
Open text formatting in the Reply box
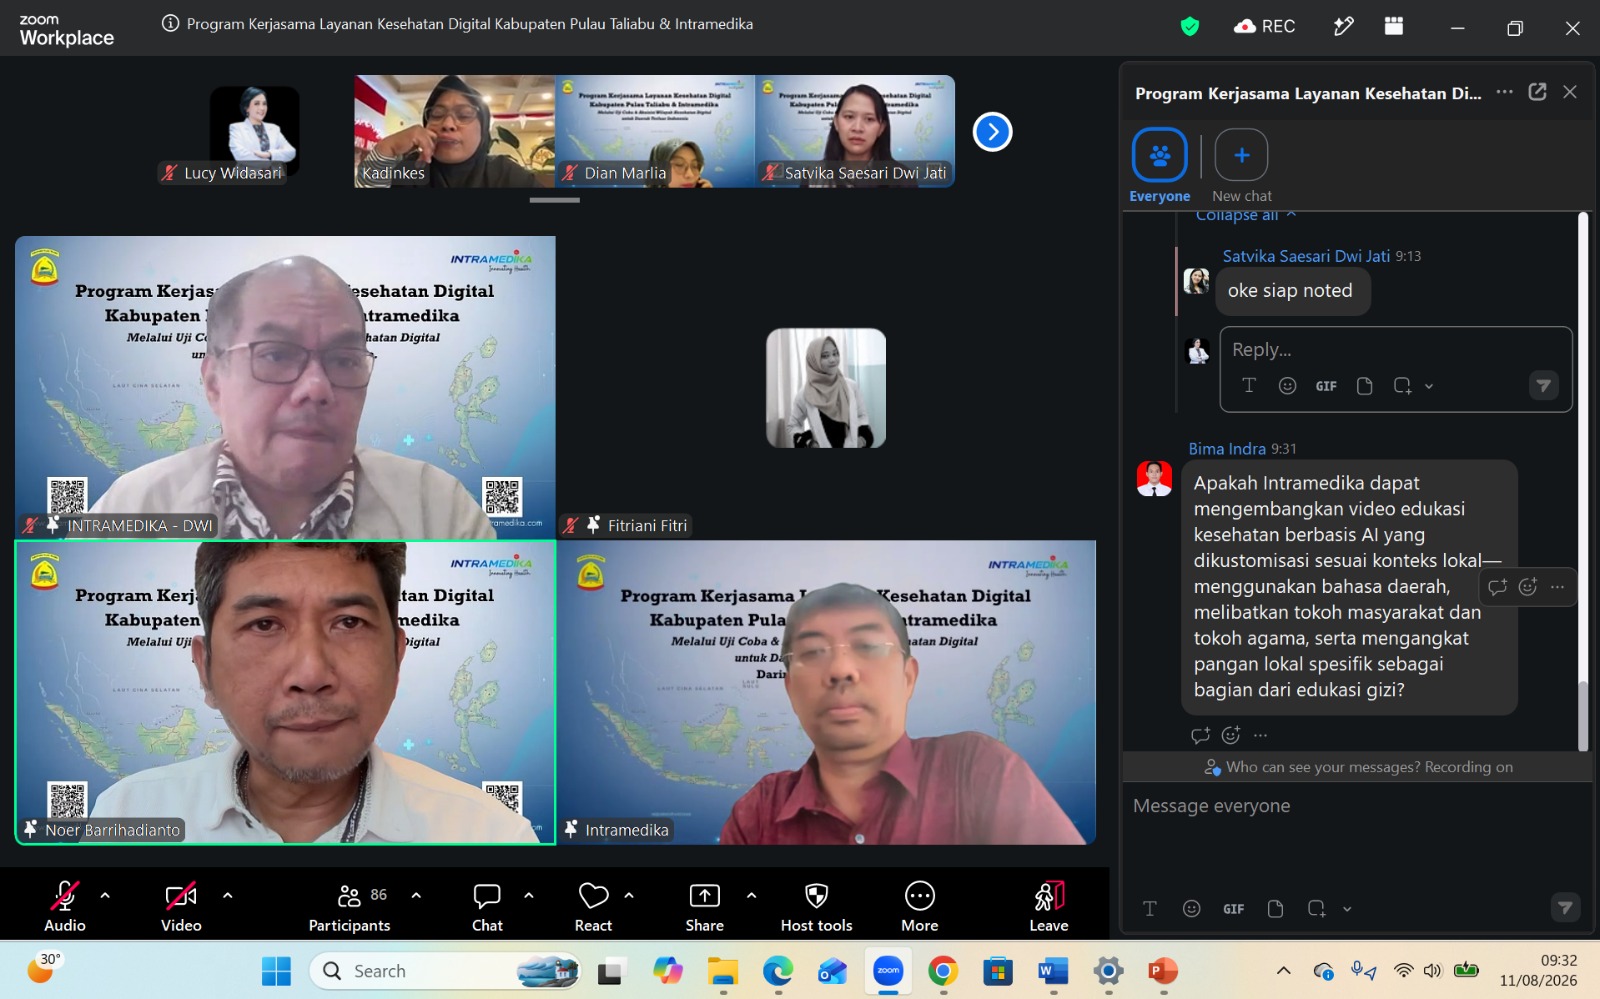1249,386
